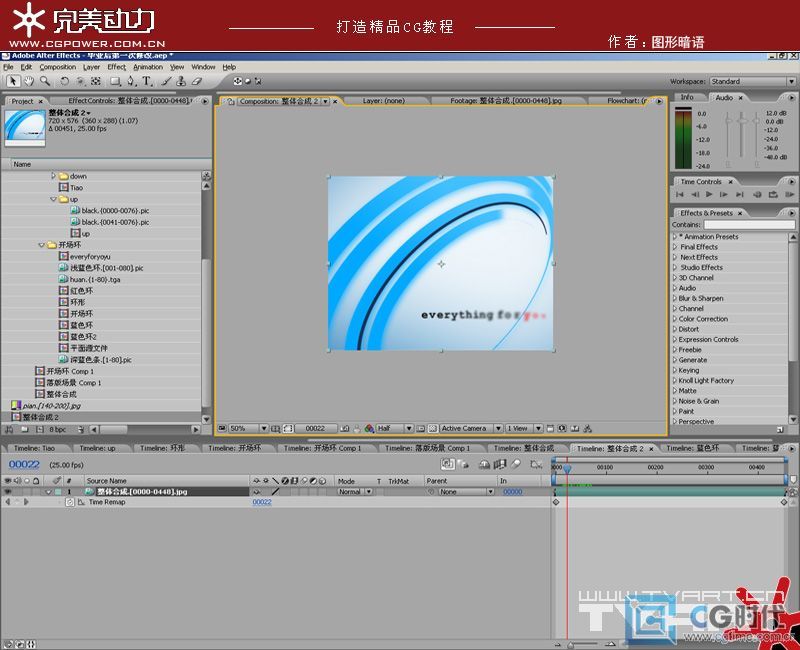Click into Effects Contains search field
800x650 pixels.
749,225
